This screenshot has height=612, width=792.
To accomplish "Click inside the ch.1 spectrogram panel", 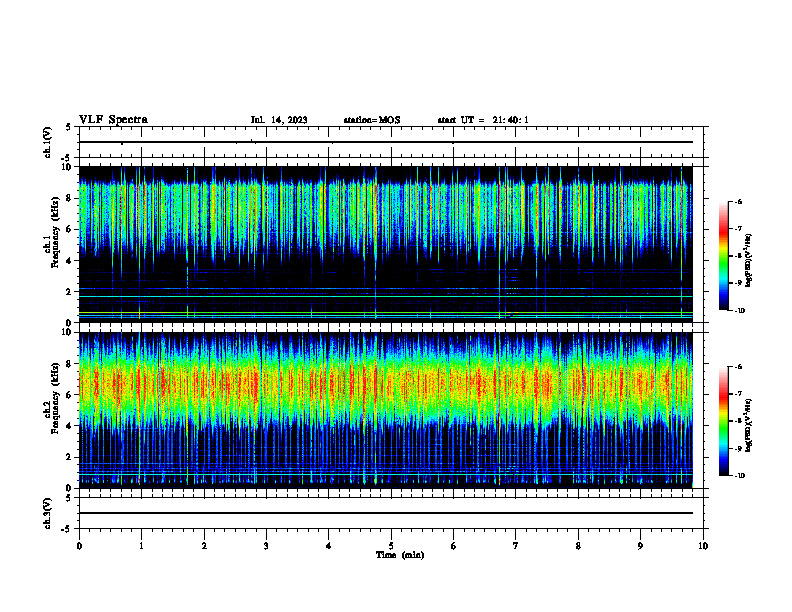I will (x=385, y=244).
